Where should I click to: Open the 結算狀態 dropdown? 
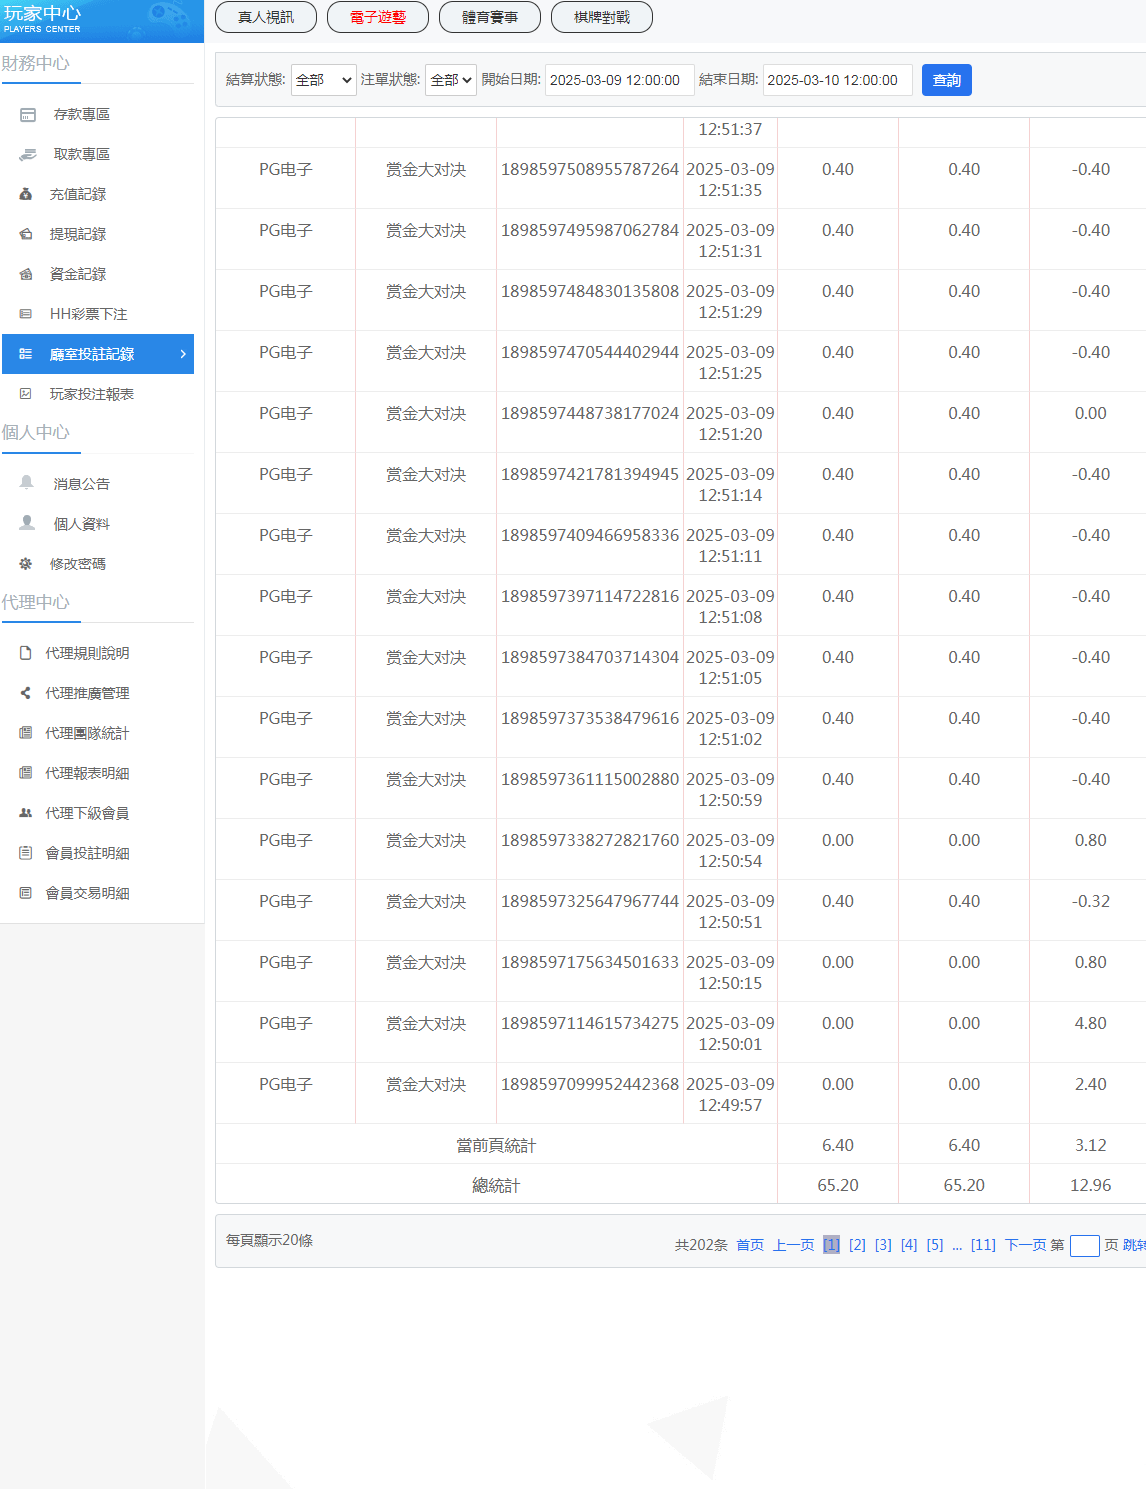tap(323, 80)
